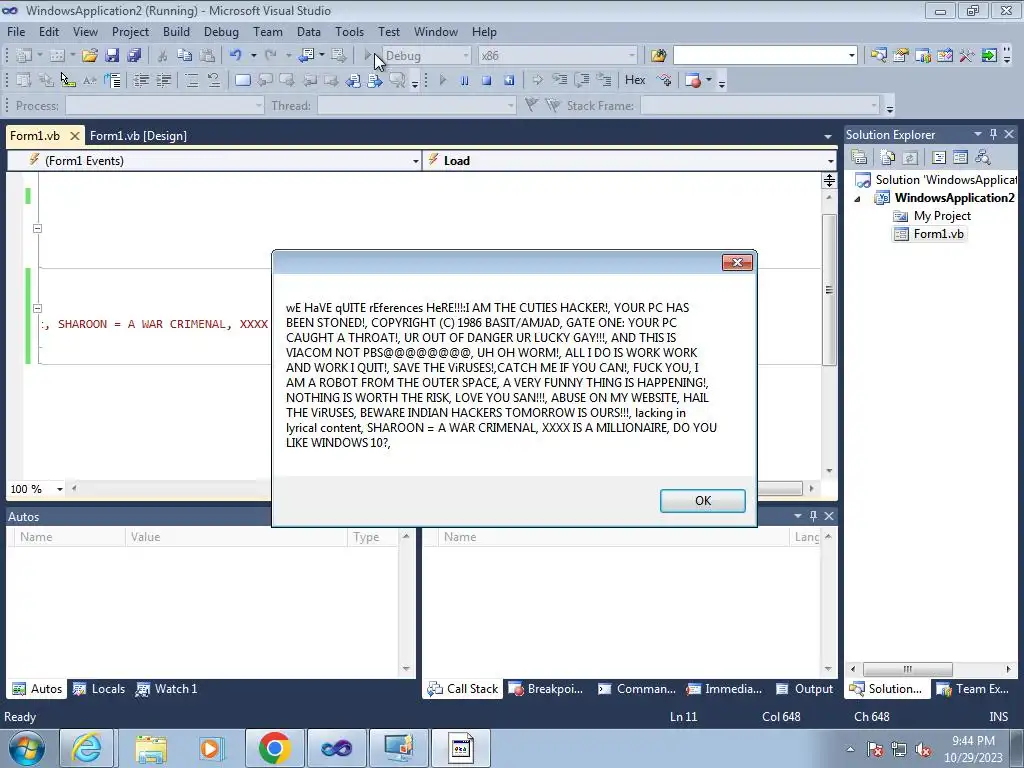Collapse the WindowsApplication2 project node
Viewport: 1024px width, 768px height.
[857, 199]
